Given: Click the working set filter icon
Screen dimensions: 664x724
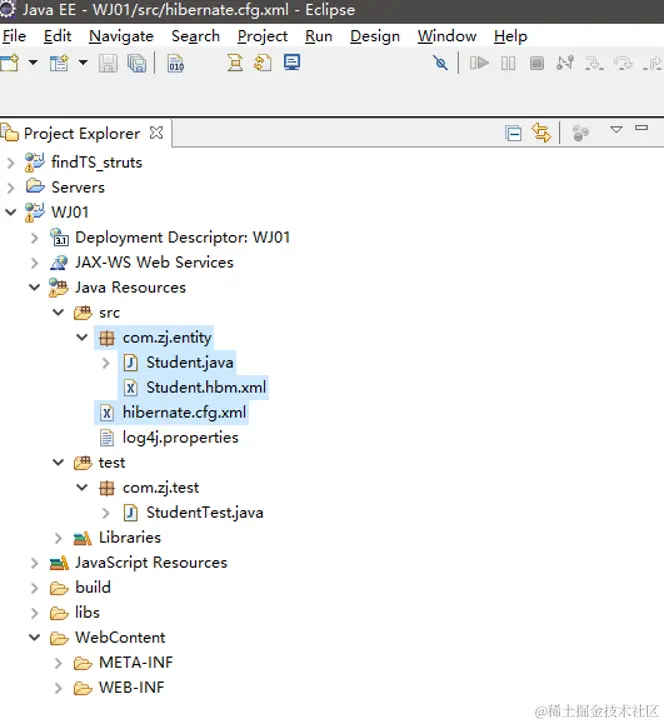Looking at the screenshot, I should [x=580, y=133].
